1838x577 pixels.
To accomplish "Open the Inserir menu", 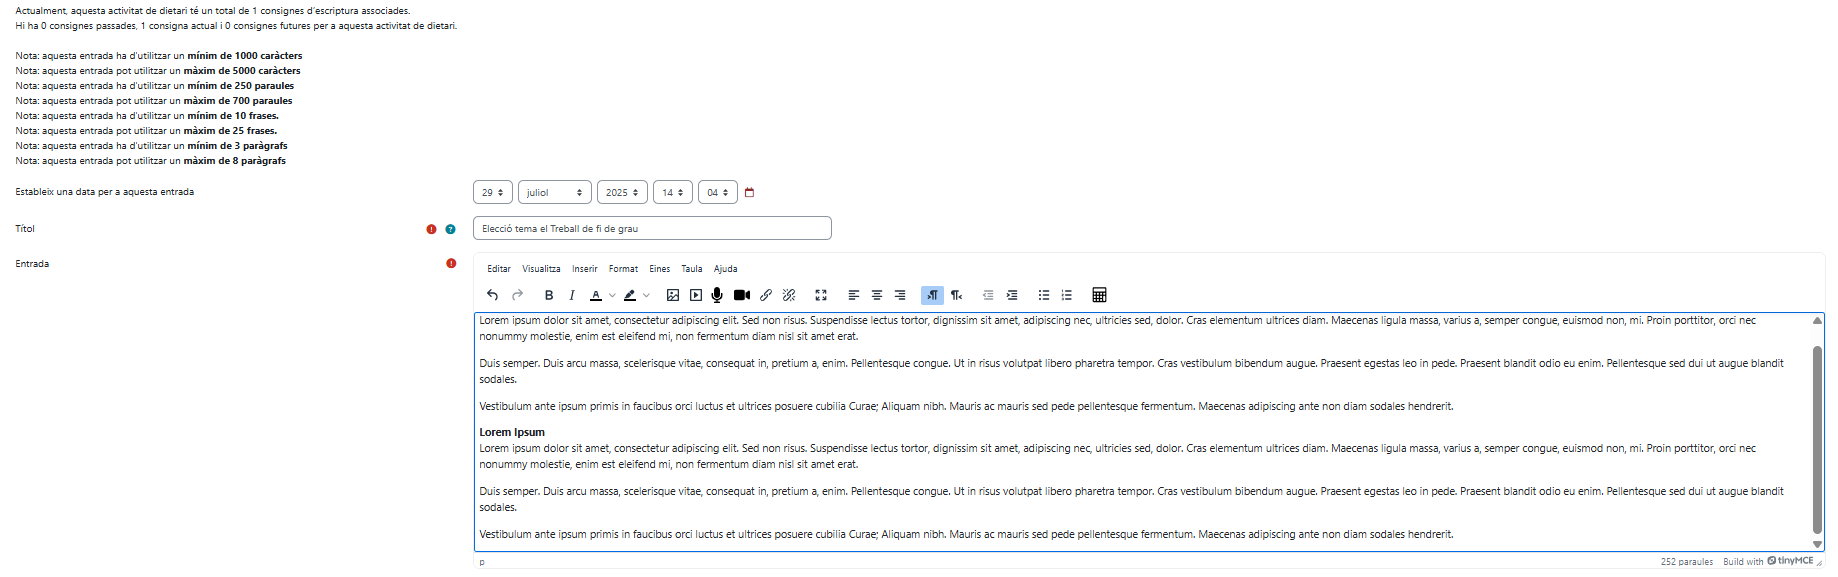I will (x=584, y=269).
